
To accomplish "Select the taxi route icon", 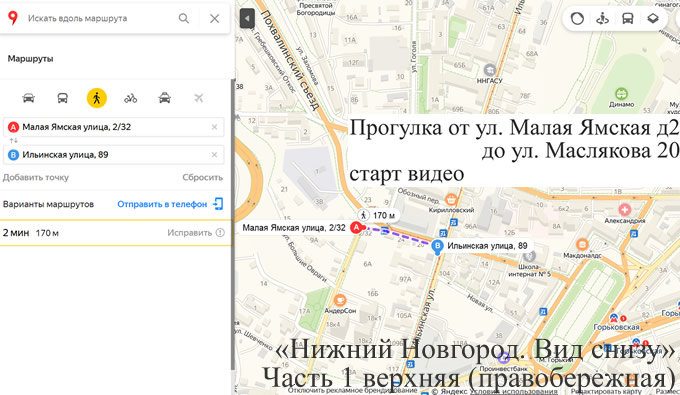I will click(x=164, y=98).
